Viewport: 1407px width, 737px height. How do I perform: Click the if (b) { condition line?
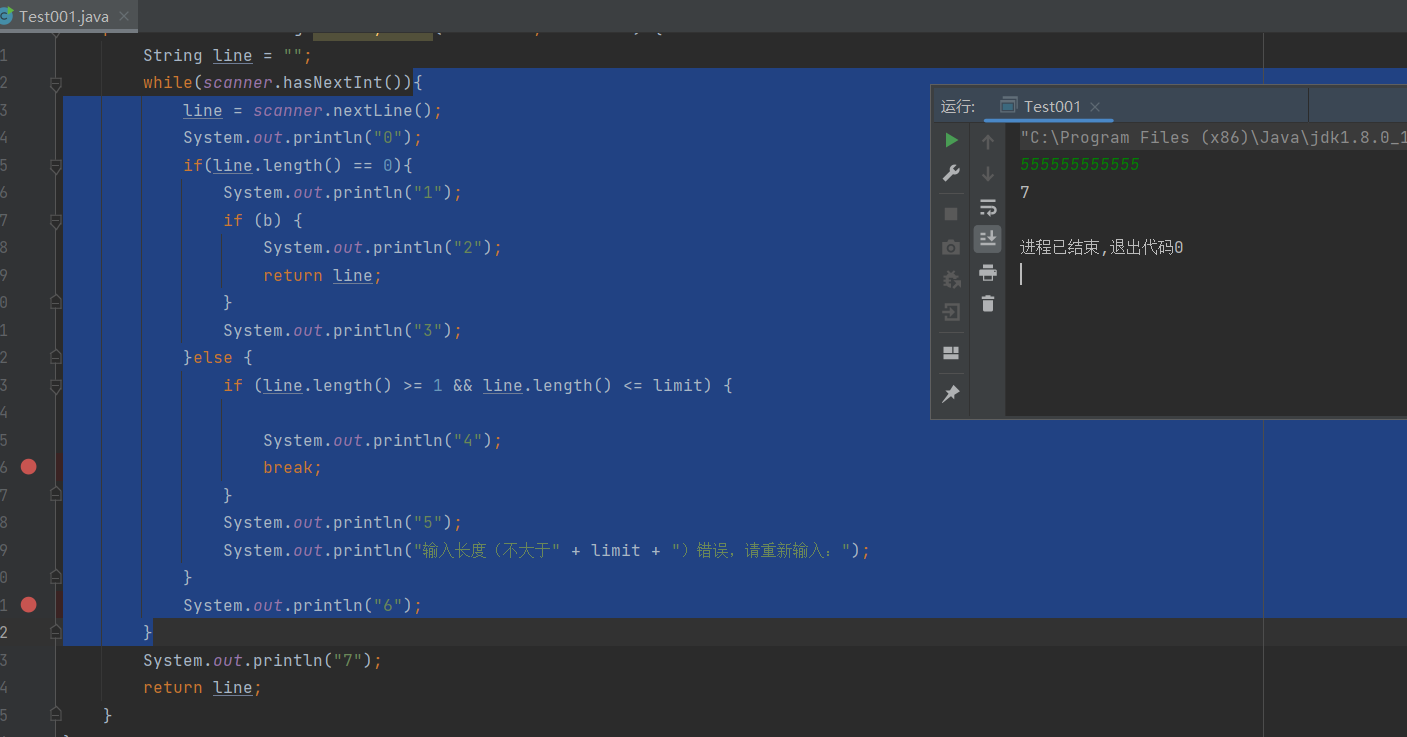[263, 220]
